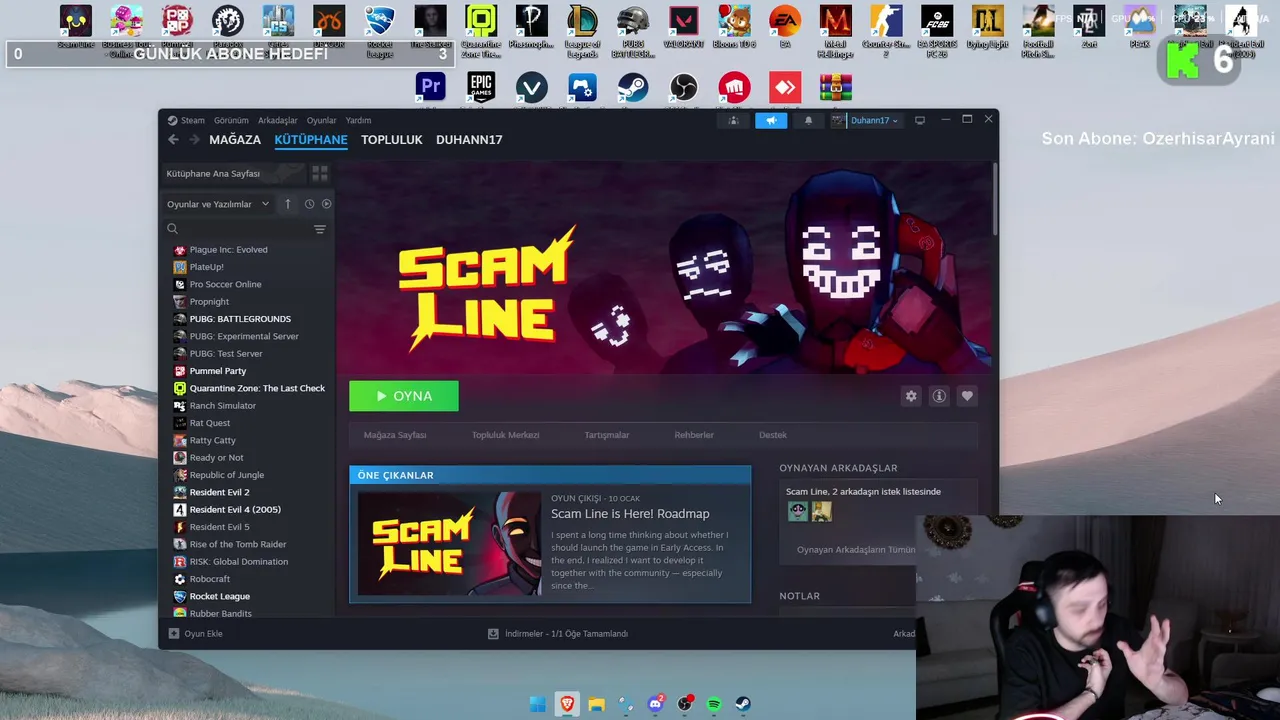This screenshot has width=1280, height=720.
Task: Open Premiere Pro desktop shortcut
Action: (x=431, y=88)
